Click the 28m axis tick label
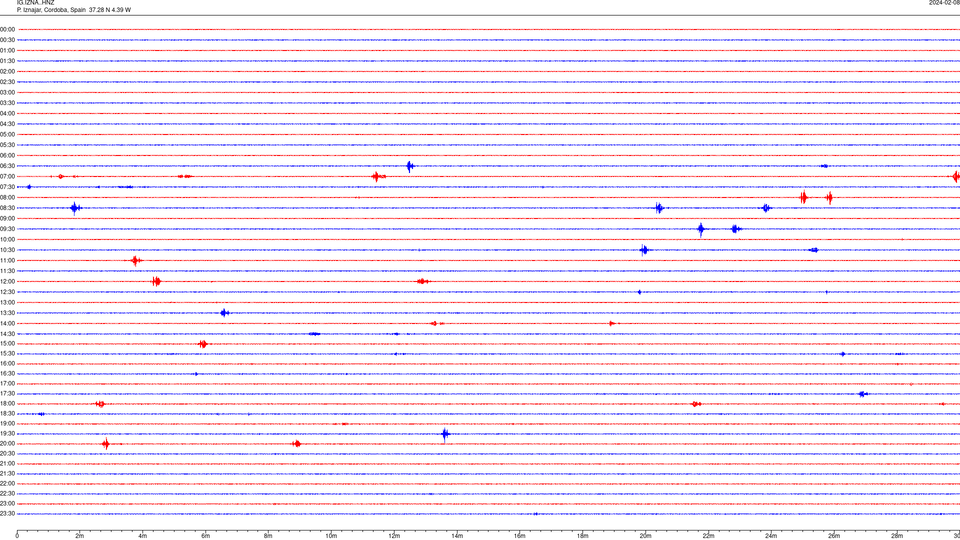960x540 pixels. tap(897, 536)
